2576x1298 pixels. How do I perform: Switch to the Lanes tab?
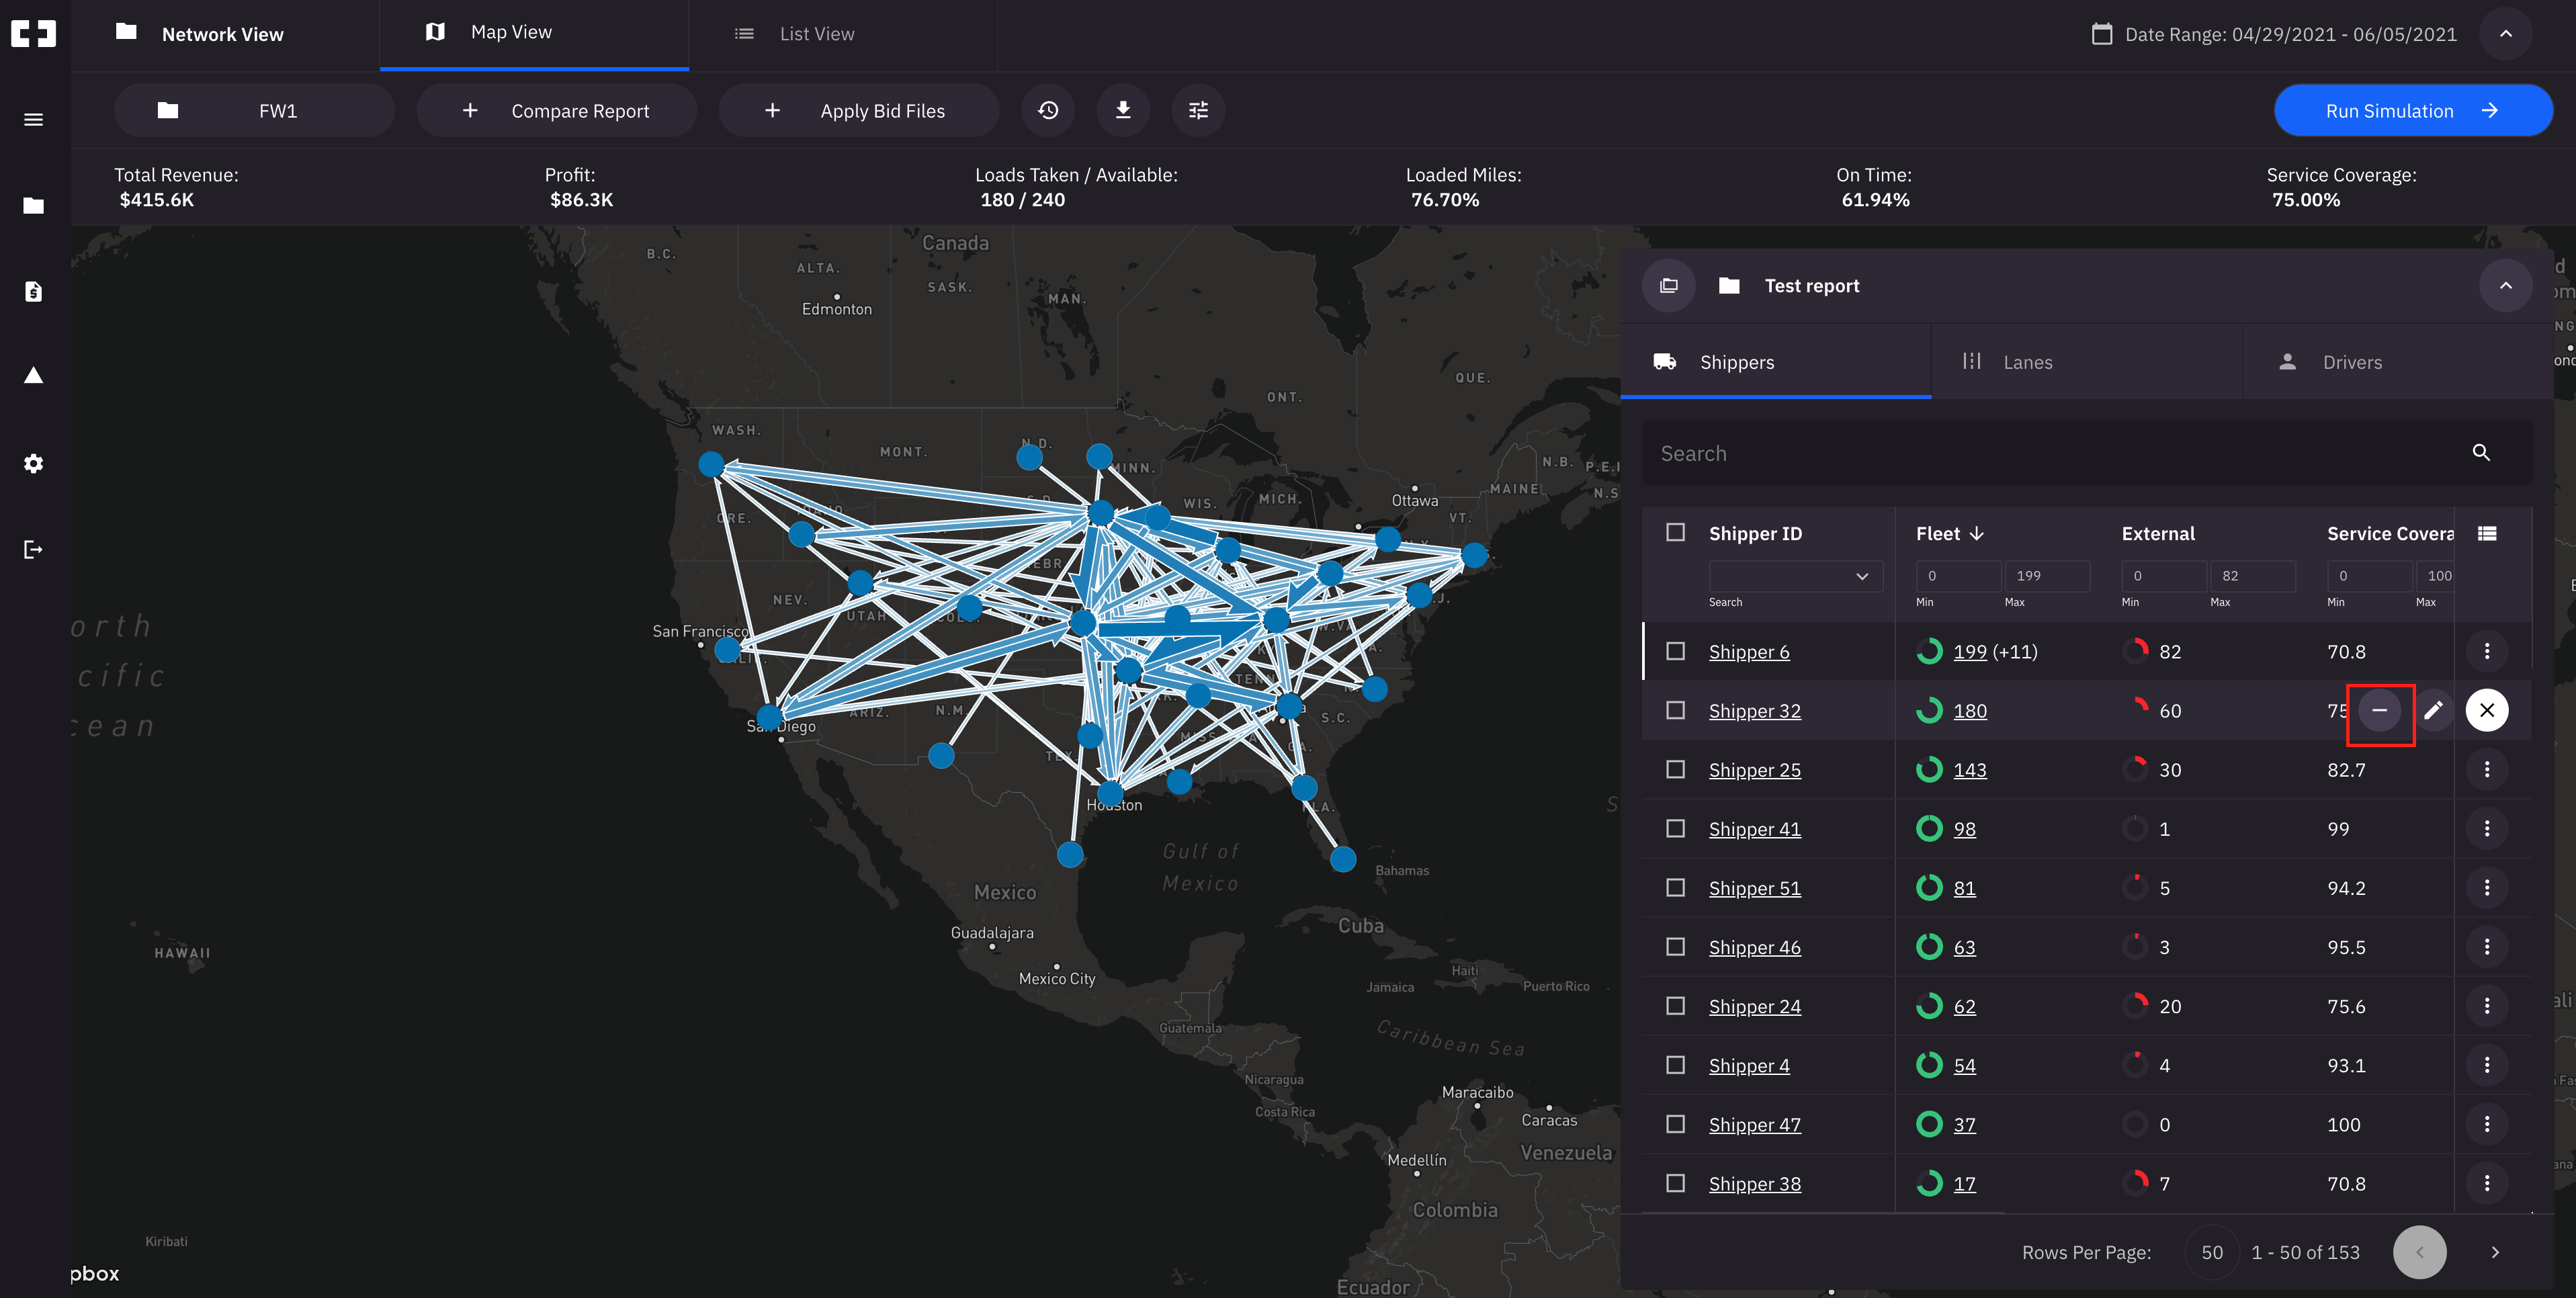point(2028,361)
